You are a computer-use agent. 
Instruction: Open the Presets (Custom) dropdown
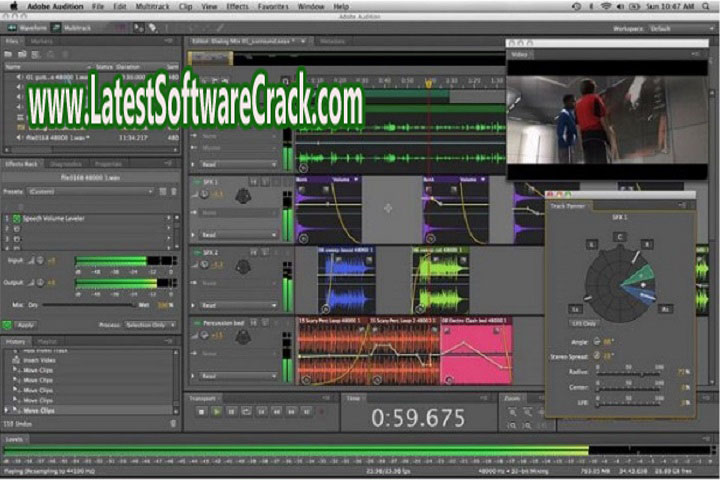click(91, 192)
